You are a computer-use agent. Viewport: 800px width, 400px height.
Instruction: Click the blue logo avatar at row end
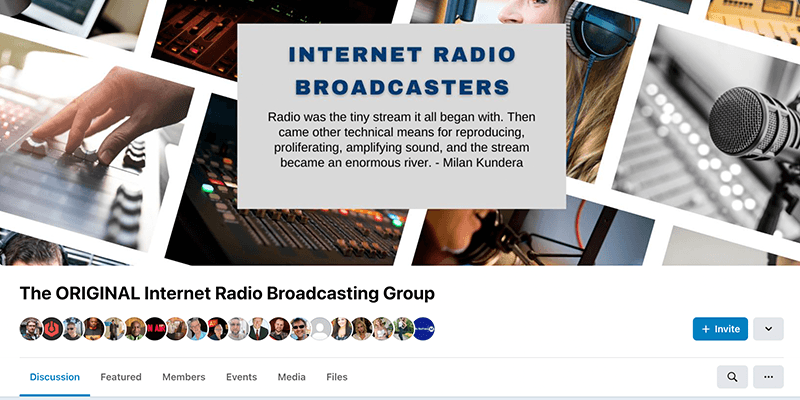click(x=424, y=329)
